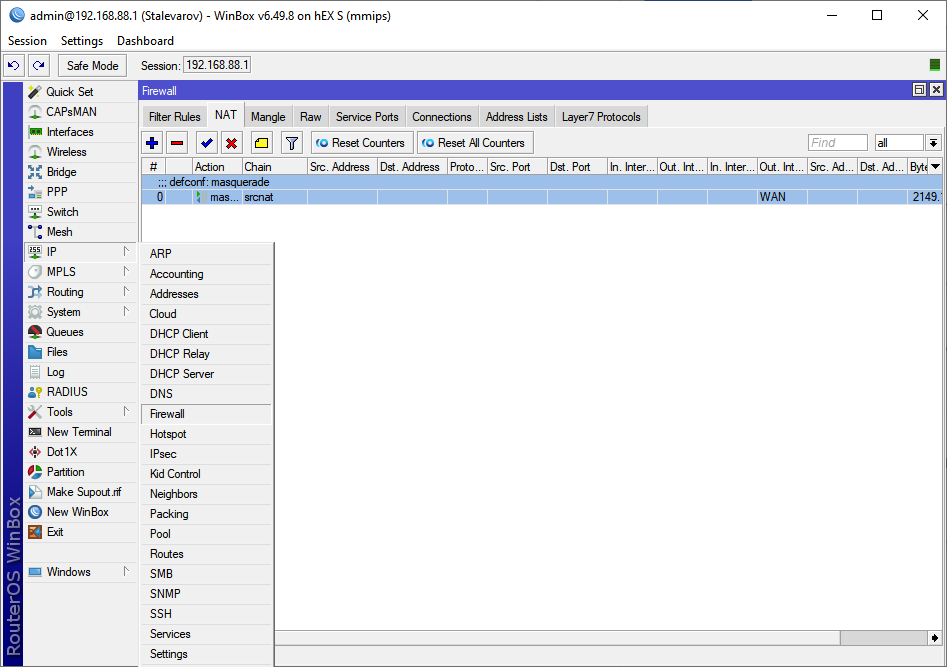Click the Reset All Counters button
The image size is (947, 667).
(x=475, y=143)
